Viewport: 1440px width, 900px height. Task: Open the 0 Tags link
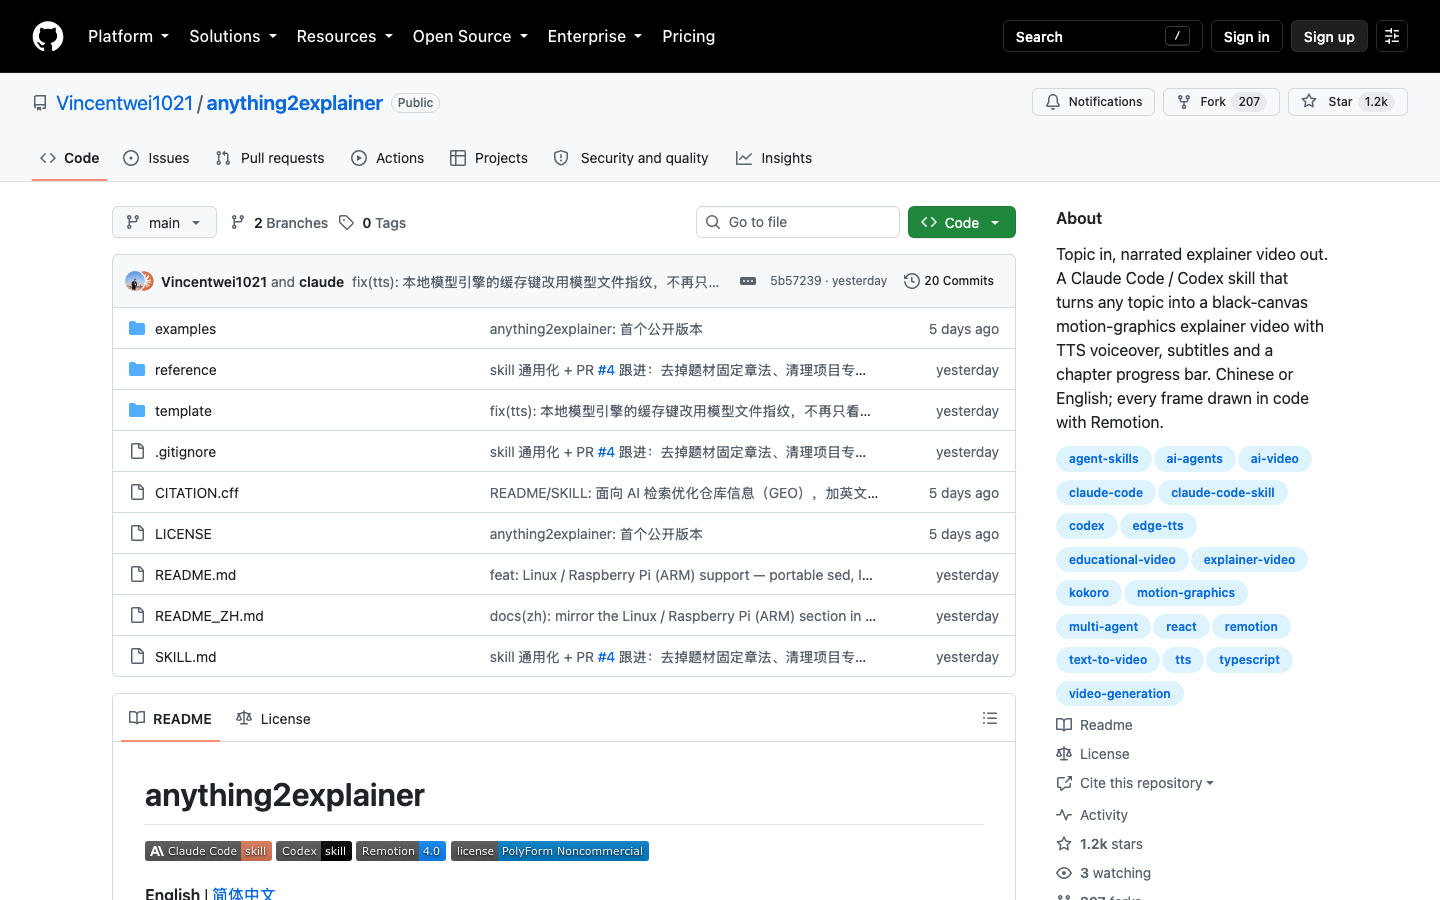(372, 223)
